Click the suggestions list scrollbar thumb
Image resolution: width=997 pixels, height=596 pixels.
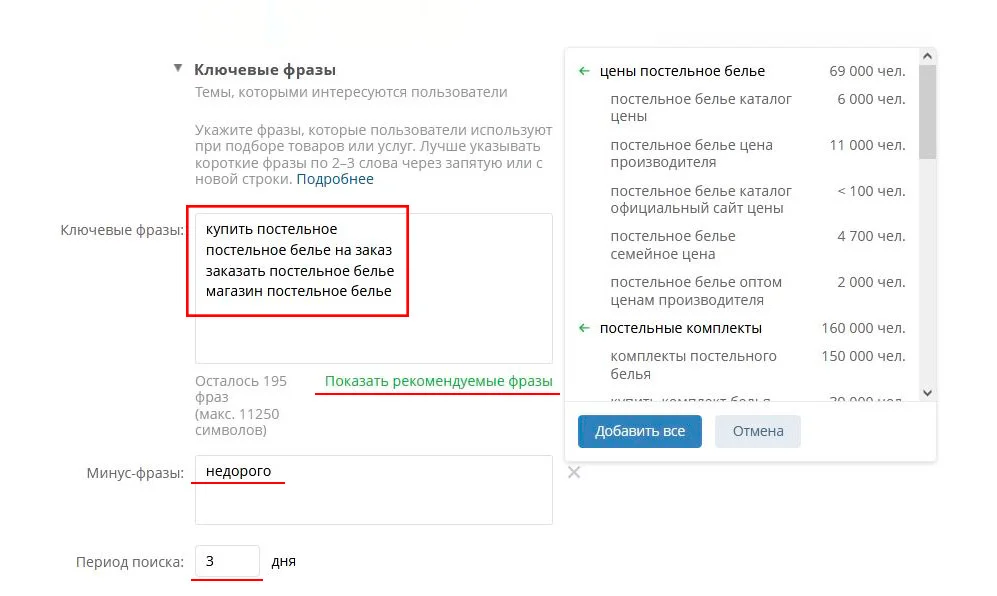pos(927,112)
